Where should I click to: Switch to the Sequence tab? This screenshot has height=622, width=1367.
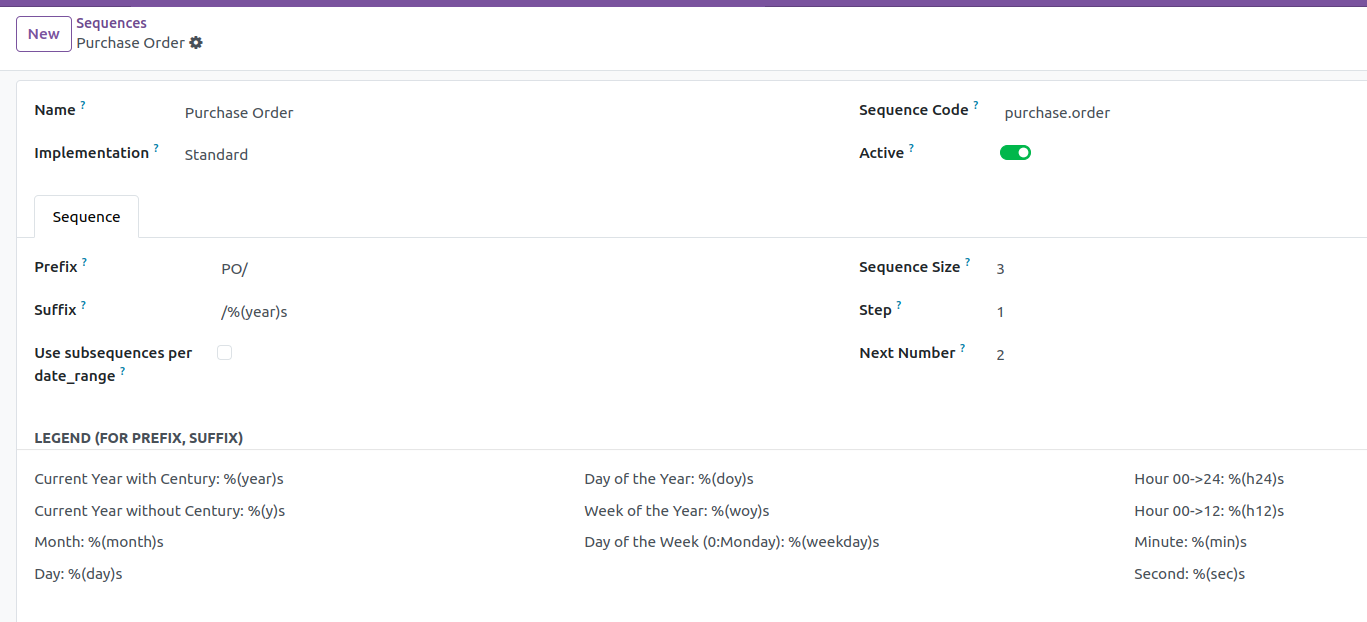86,217
